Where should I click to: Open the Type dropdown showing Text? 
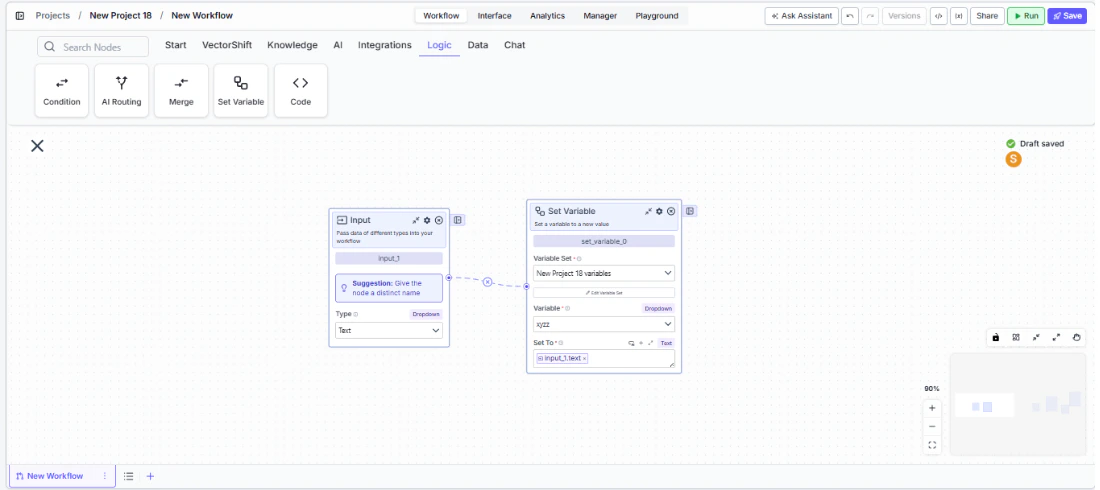click(x=389, y=330)
